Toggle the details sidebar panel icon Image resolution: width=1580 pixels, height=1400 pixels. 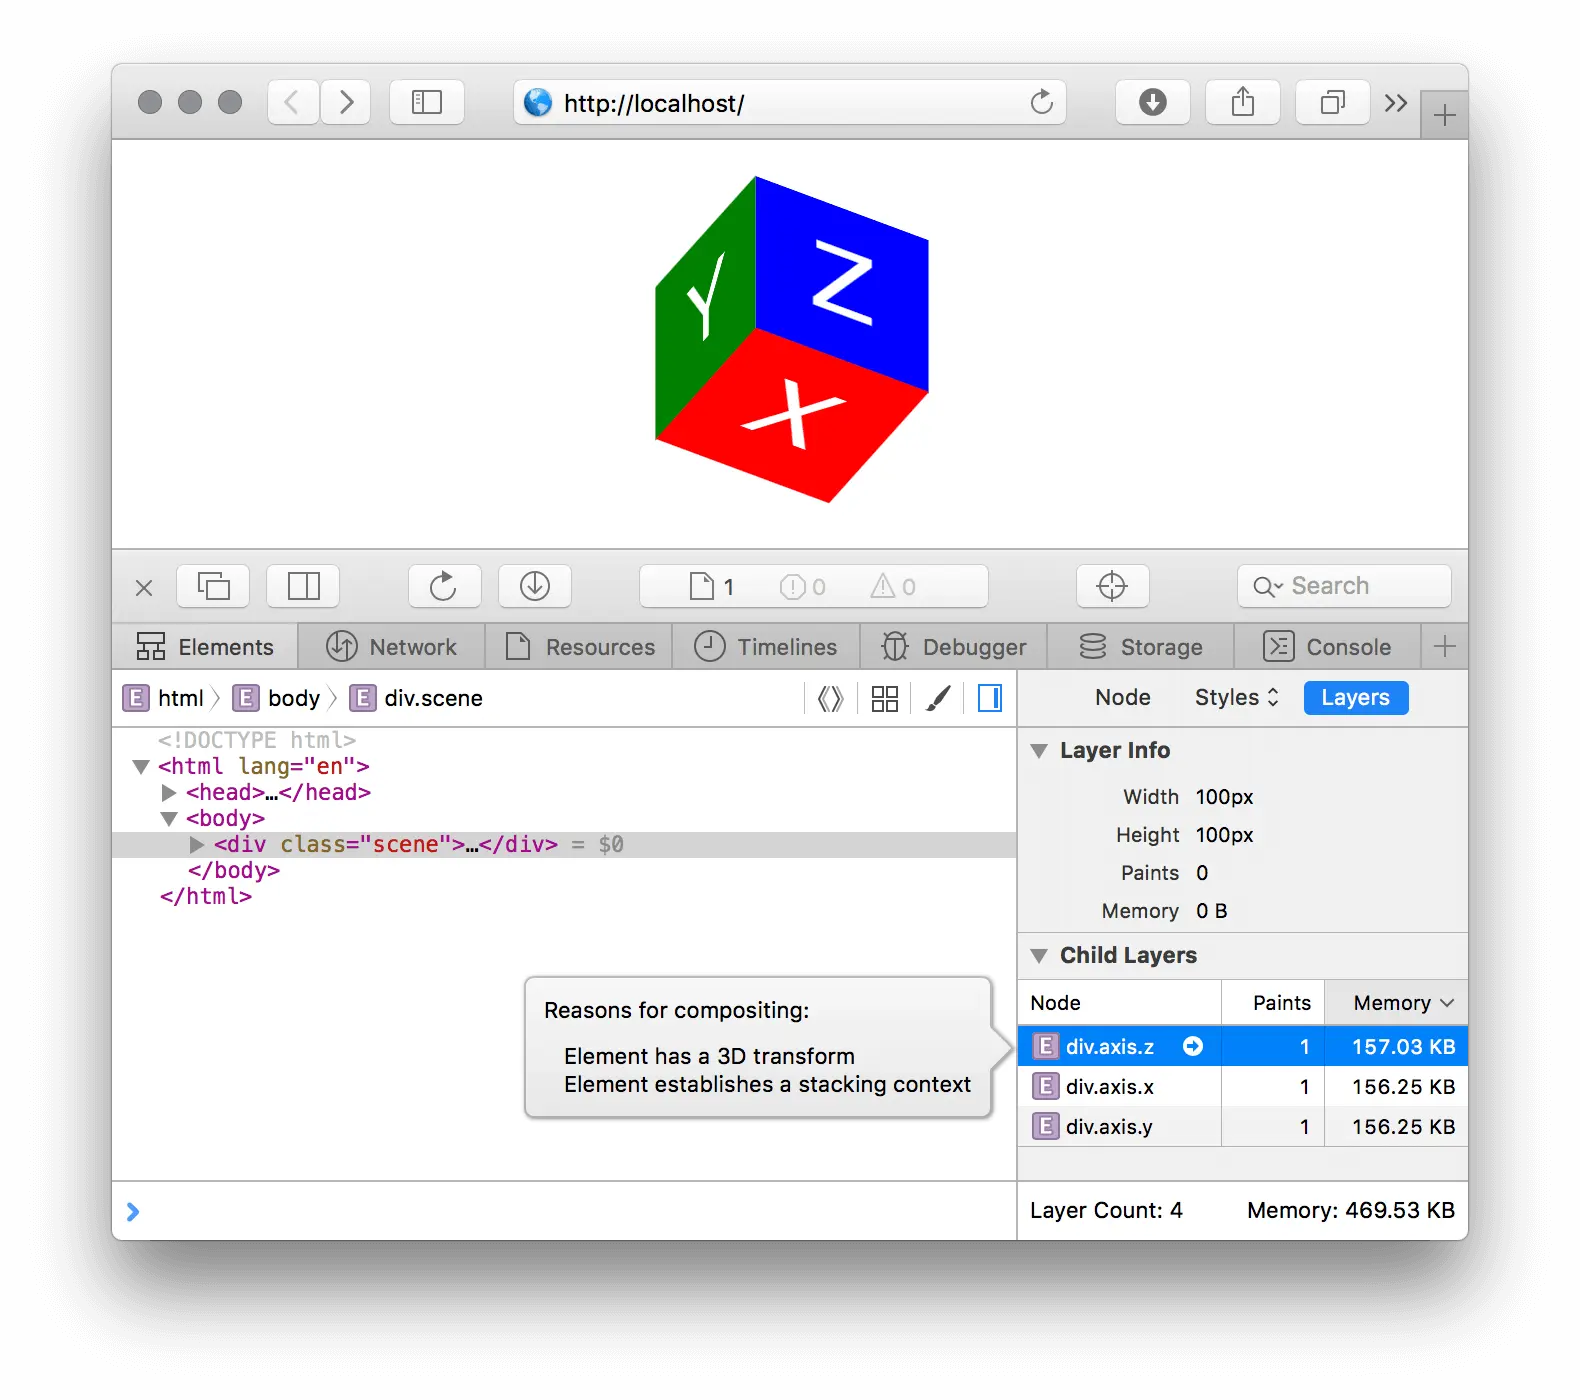(x=990, y=698)
